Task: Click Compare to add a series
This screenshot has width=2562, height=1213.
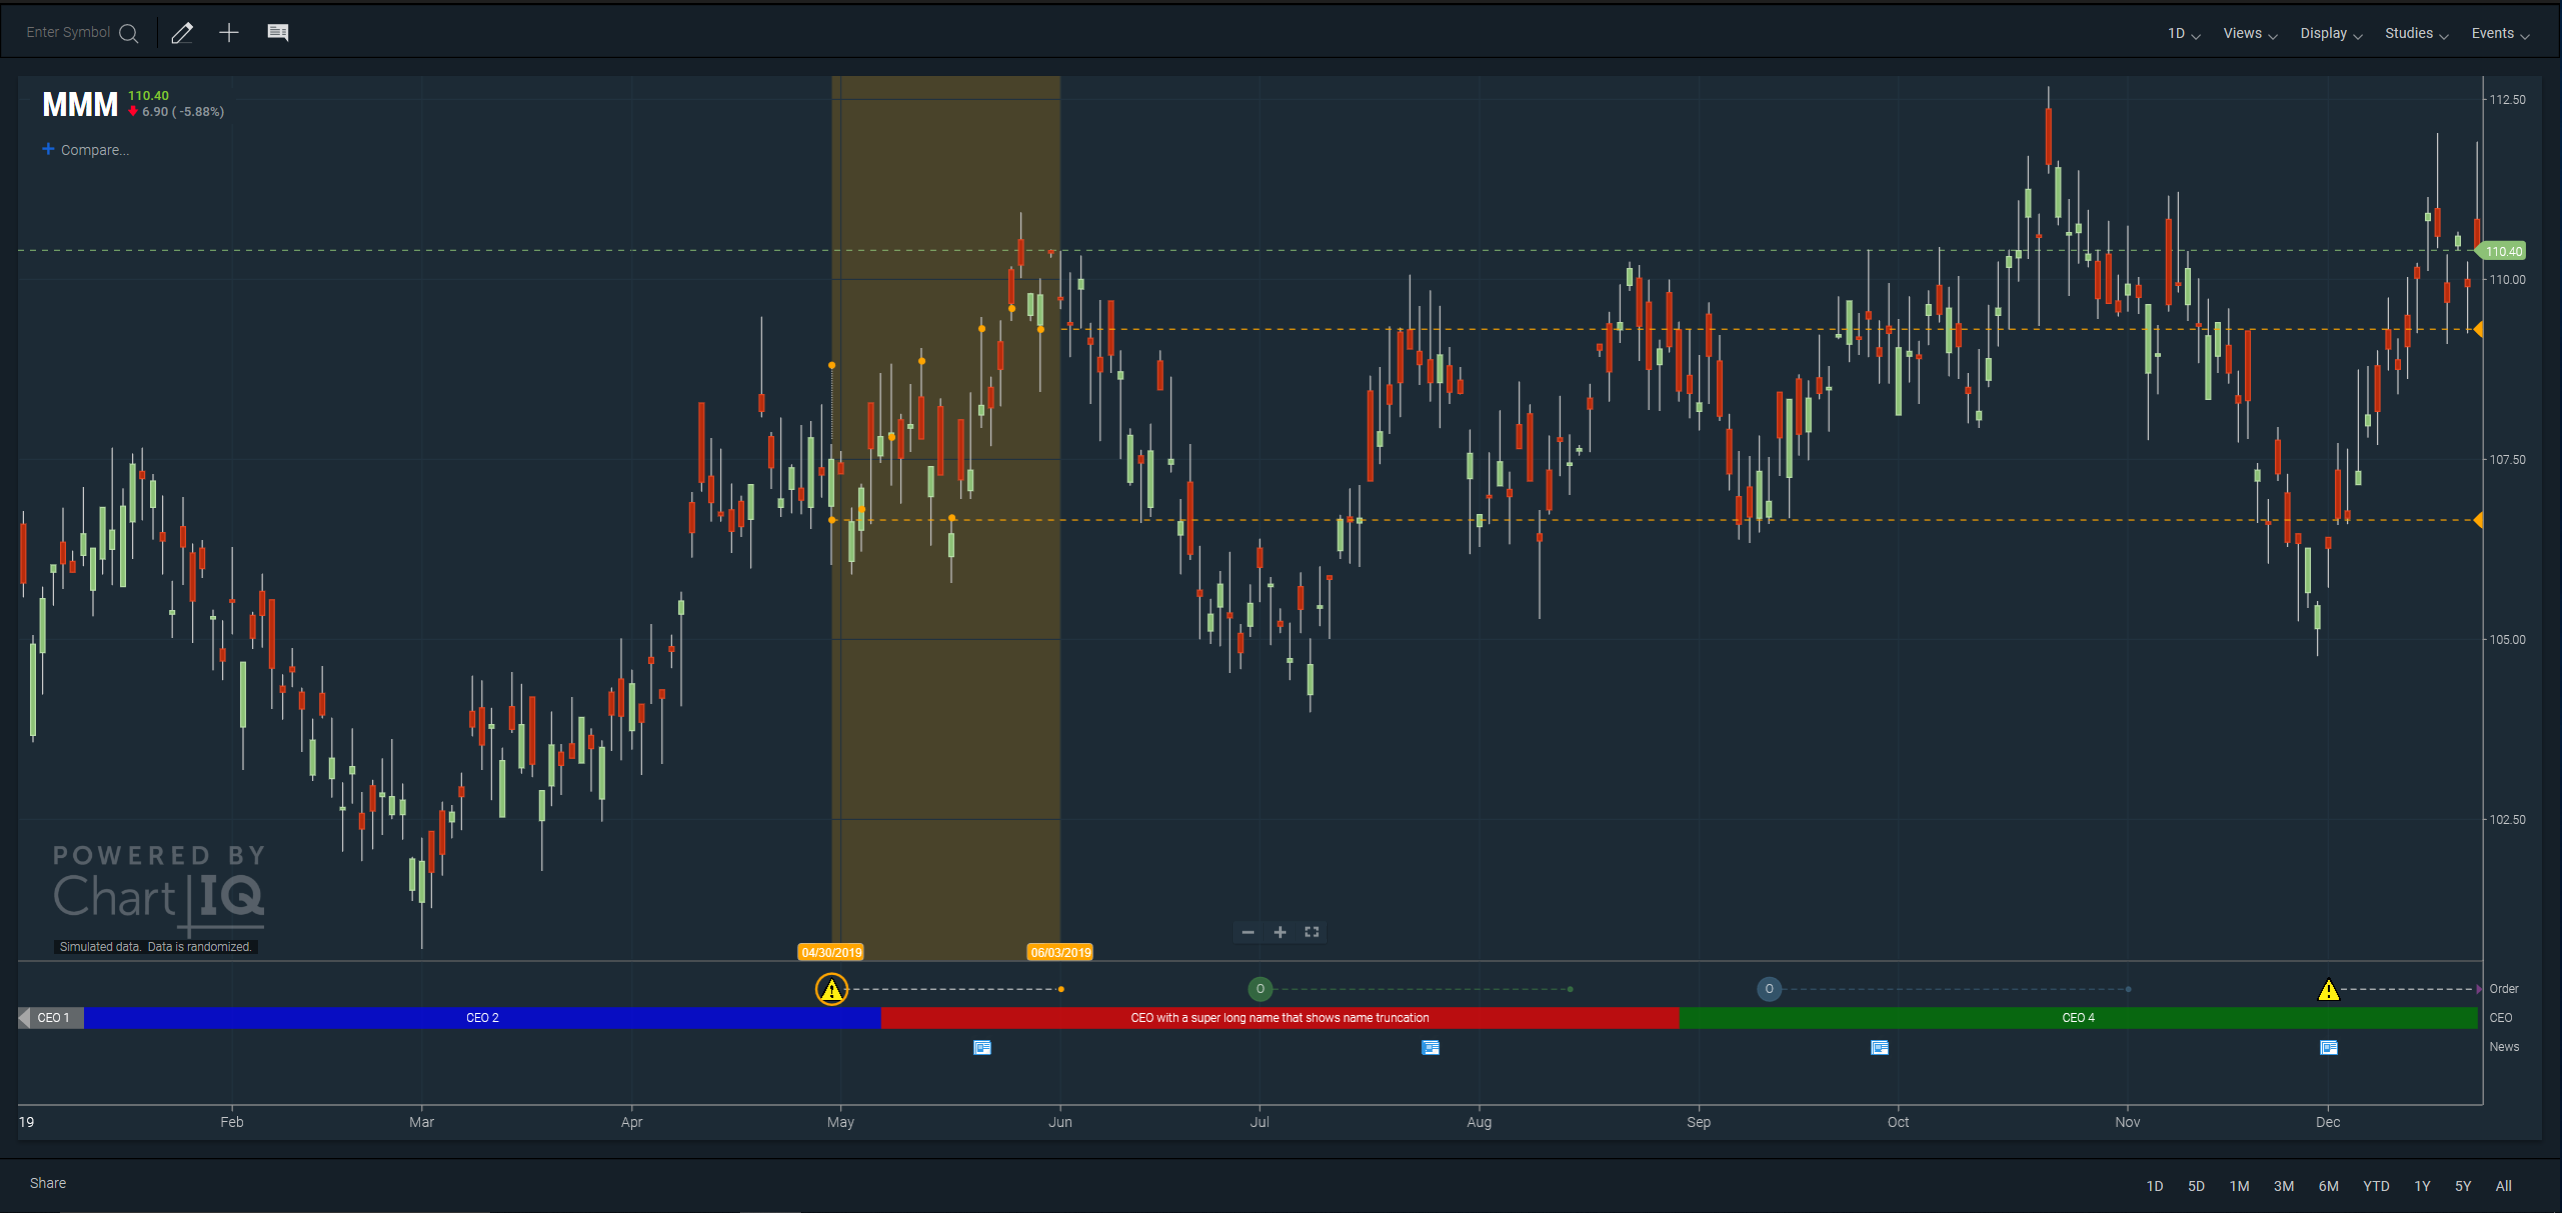Action: (95, 150)
